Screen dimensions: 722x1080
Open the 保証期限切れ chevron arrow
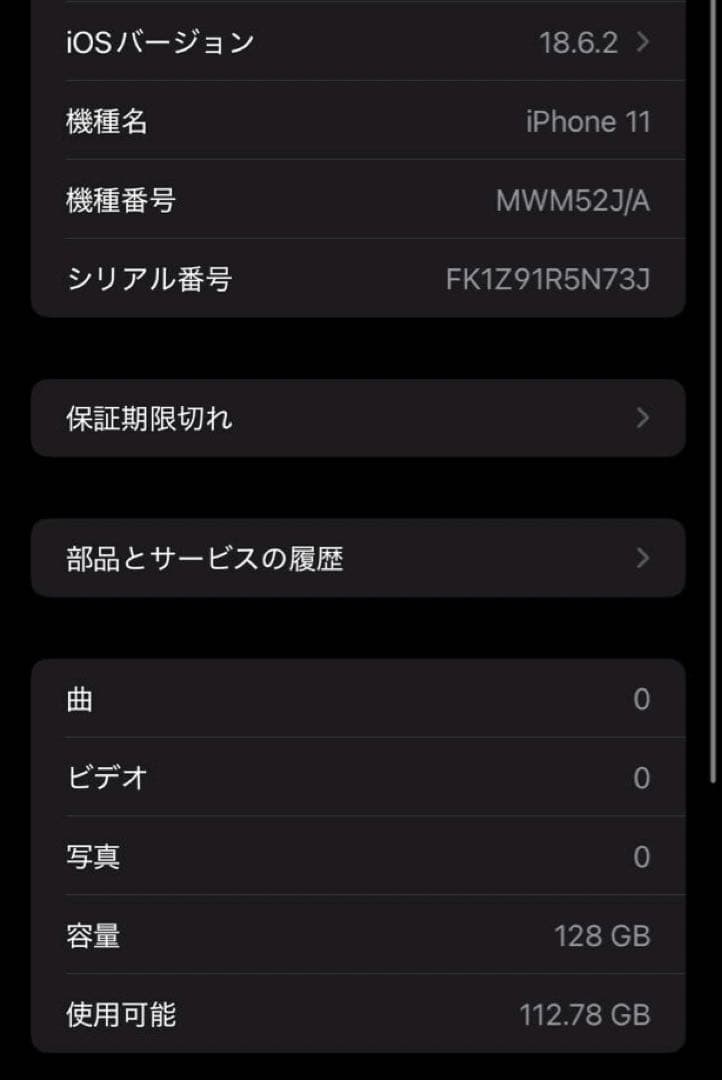(643, 418)
